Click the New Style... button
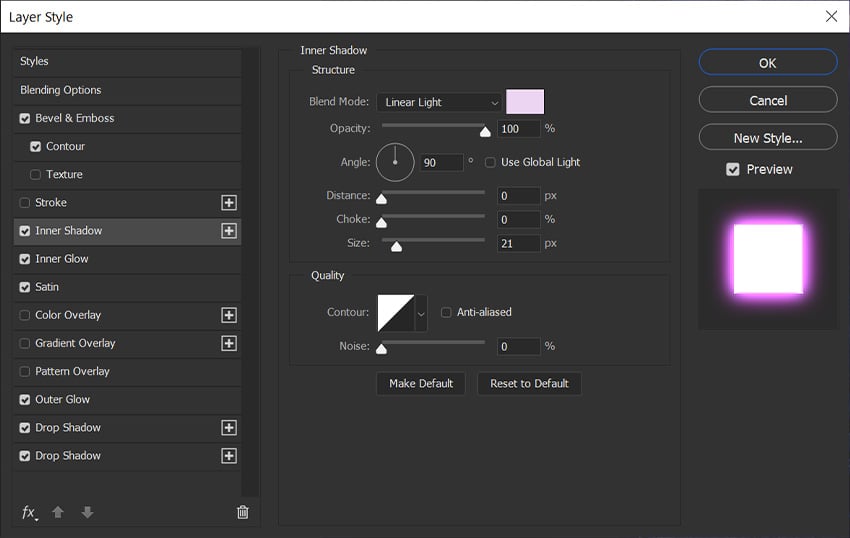This screenshot has width=850, height=538. (767, 138)
